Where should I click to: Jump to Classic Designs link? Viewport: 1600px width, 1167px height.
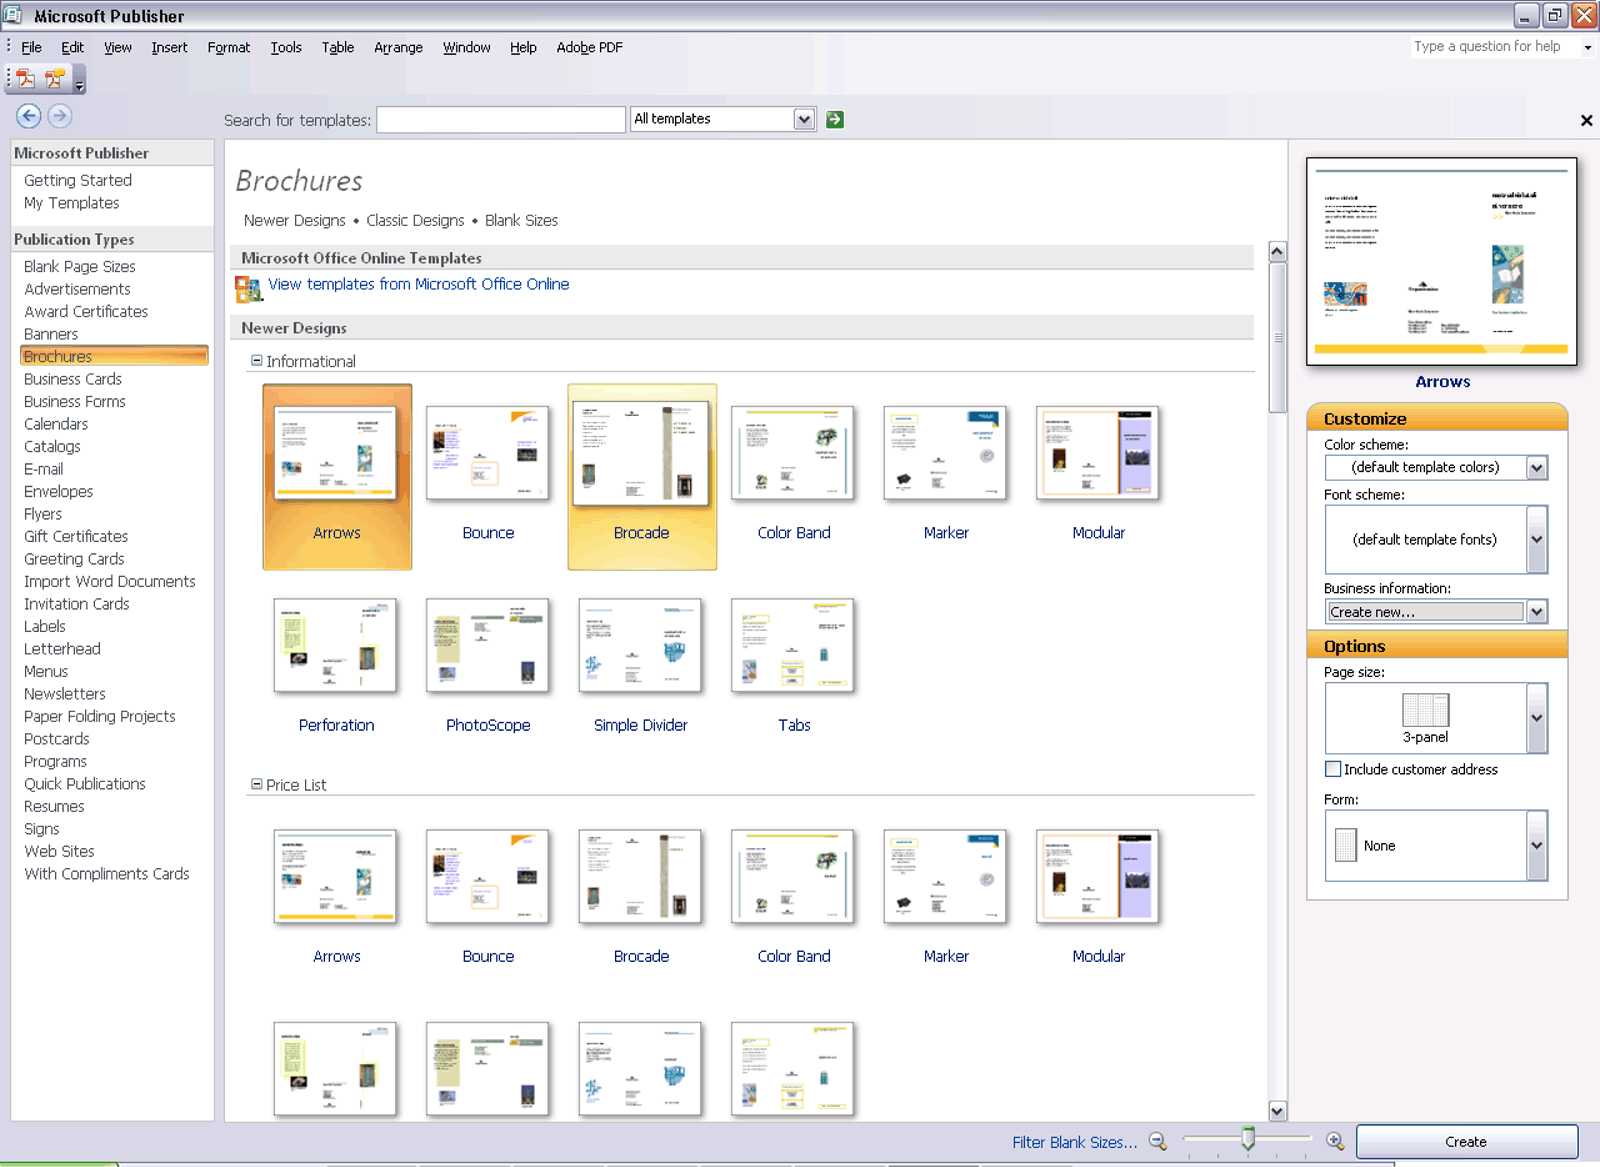(415, 220)
